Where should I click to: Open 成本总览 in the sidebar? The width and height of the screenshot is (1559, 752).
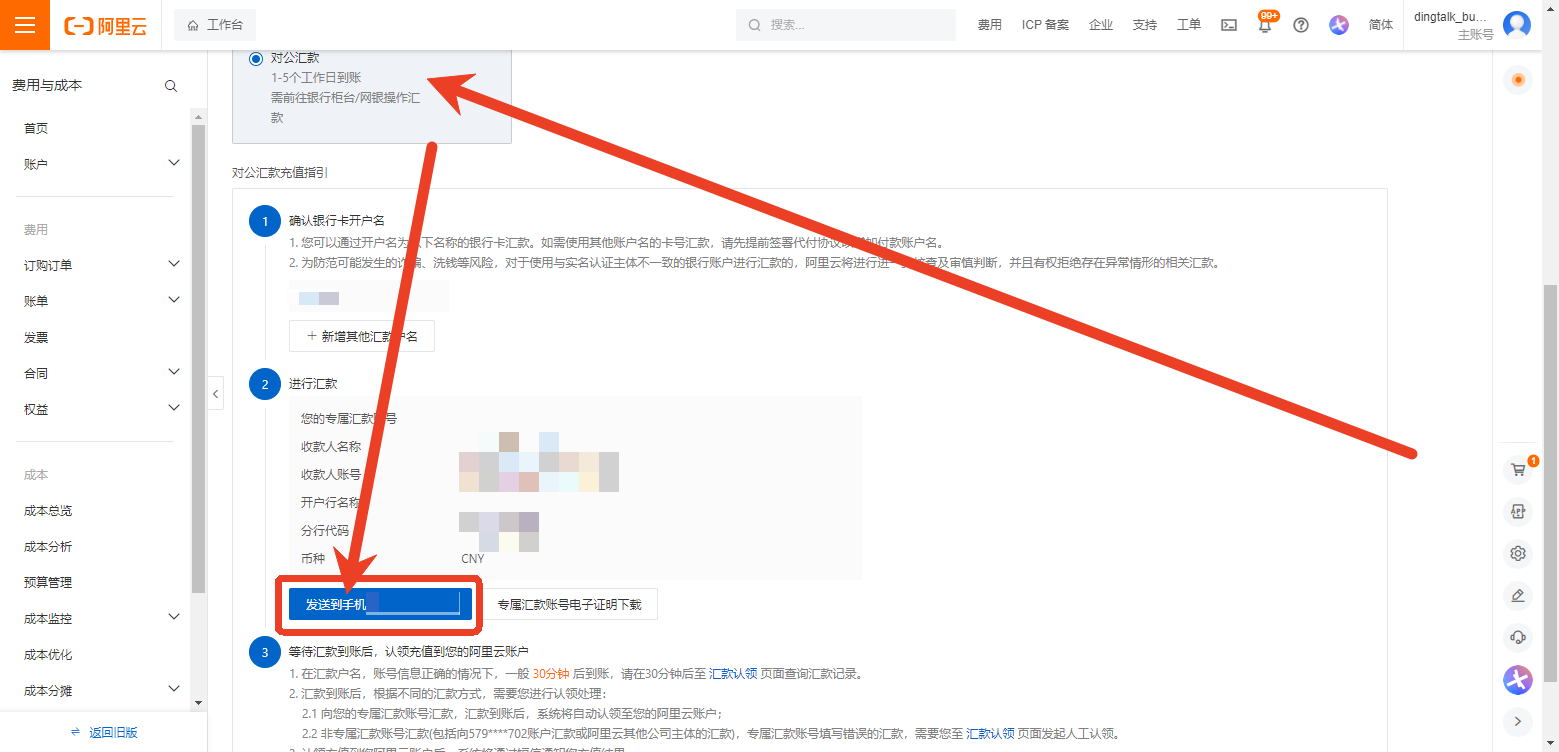click(48, 510)
